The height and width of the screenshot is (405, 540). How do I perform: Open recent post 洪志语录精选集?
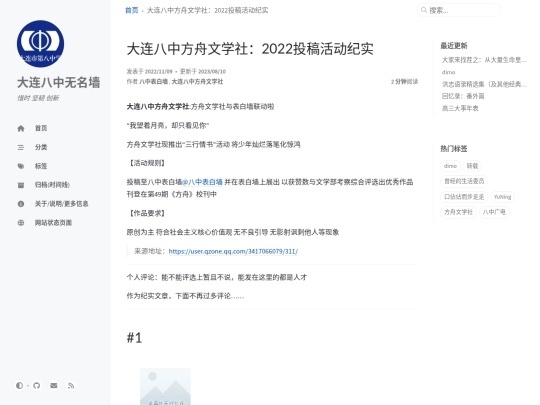point(484,84)
